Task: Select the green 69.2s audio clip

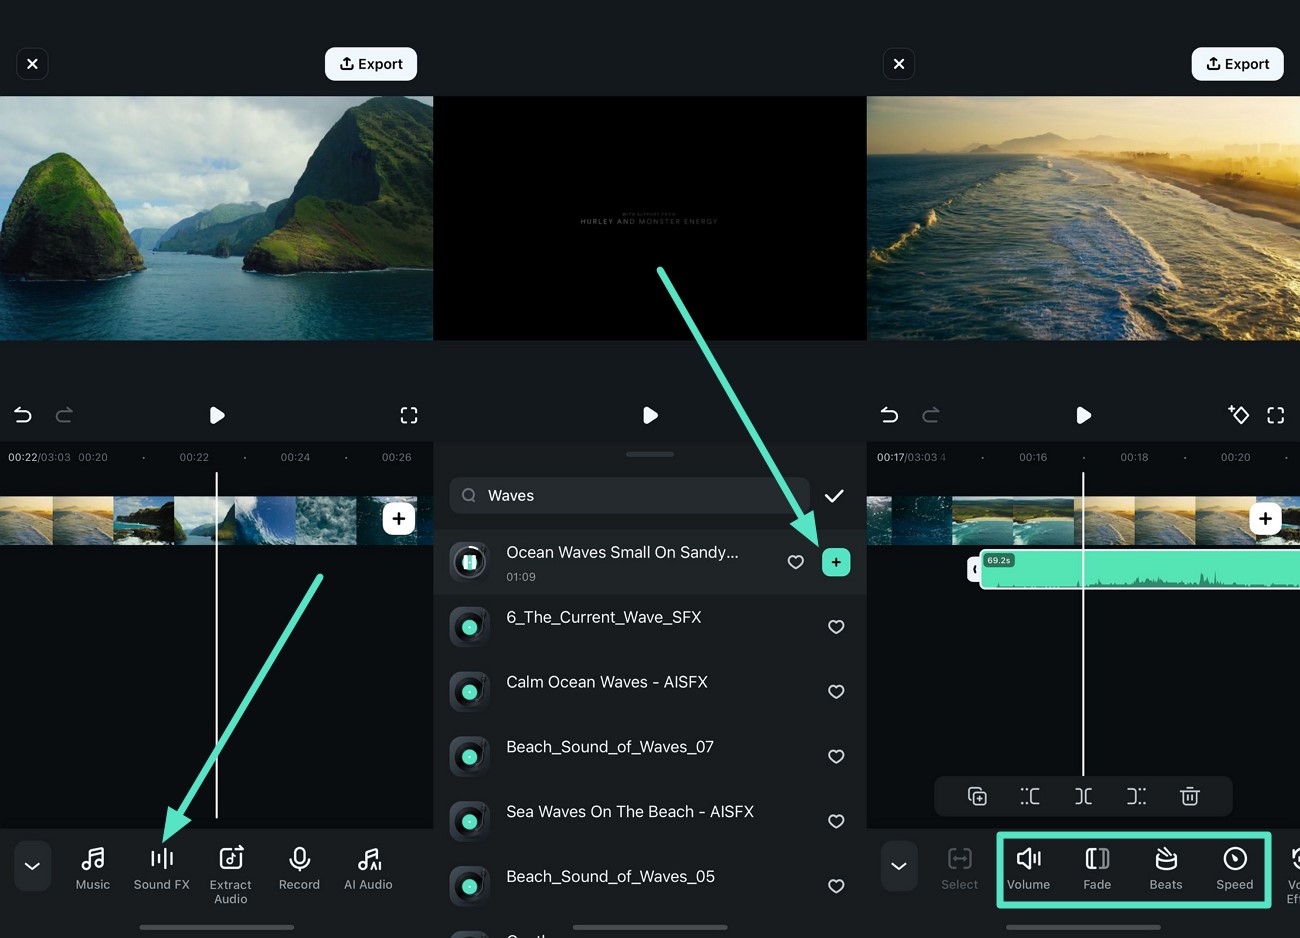Action: pyautogui.click(x=1140, y=569)
